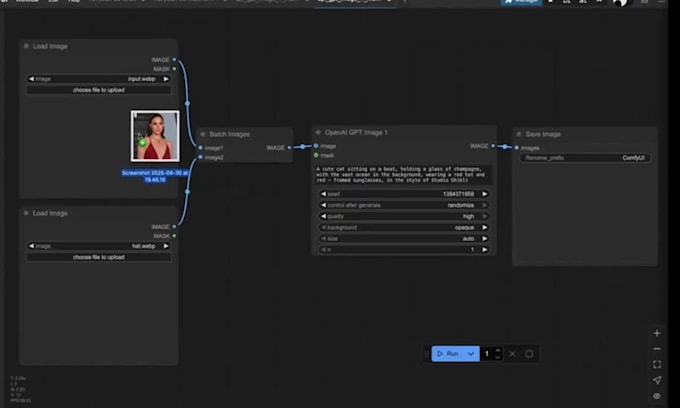Click the highlighted Screenshot 2025-04-30 file label
The width and height of the screenshot is (680, 408).
click(155, 176)
